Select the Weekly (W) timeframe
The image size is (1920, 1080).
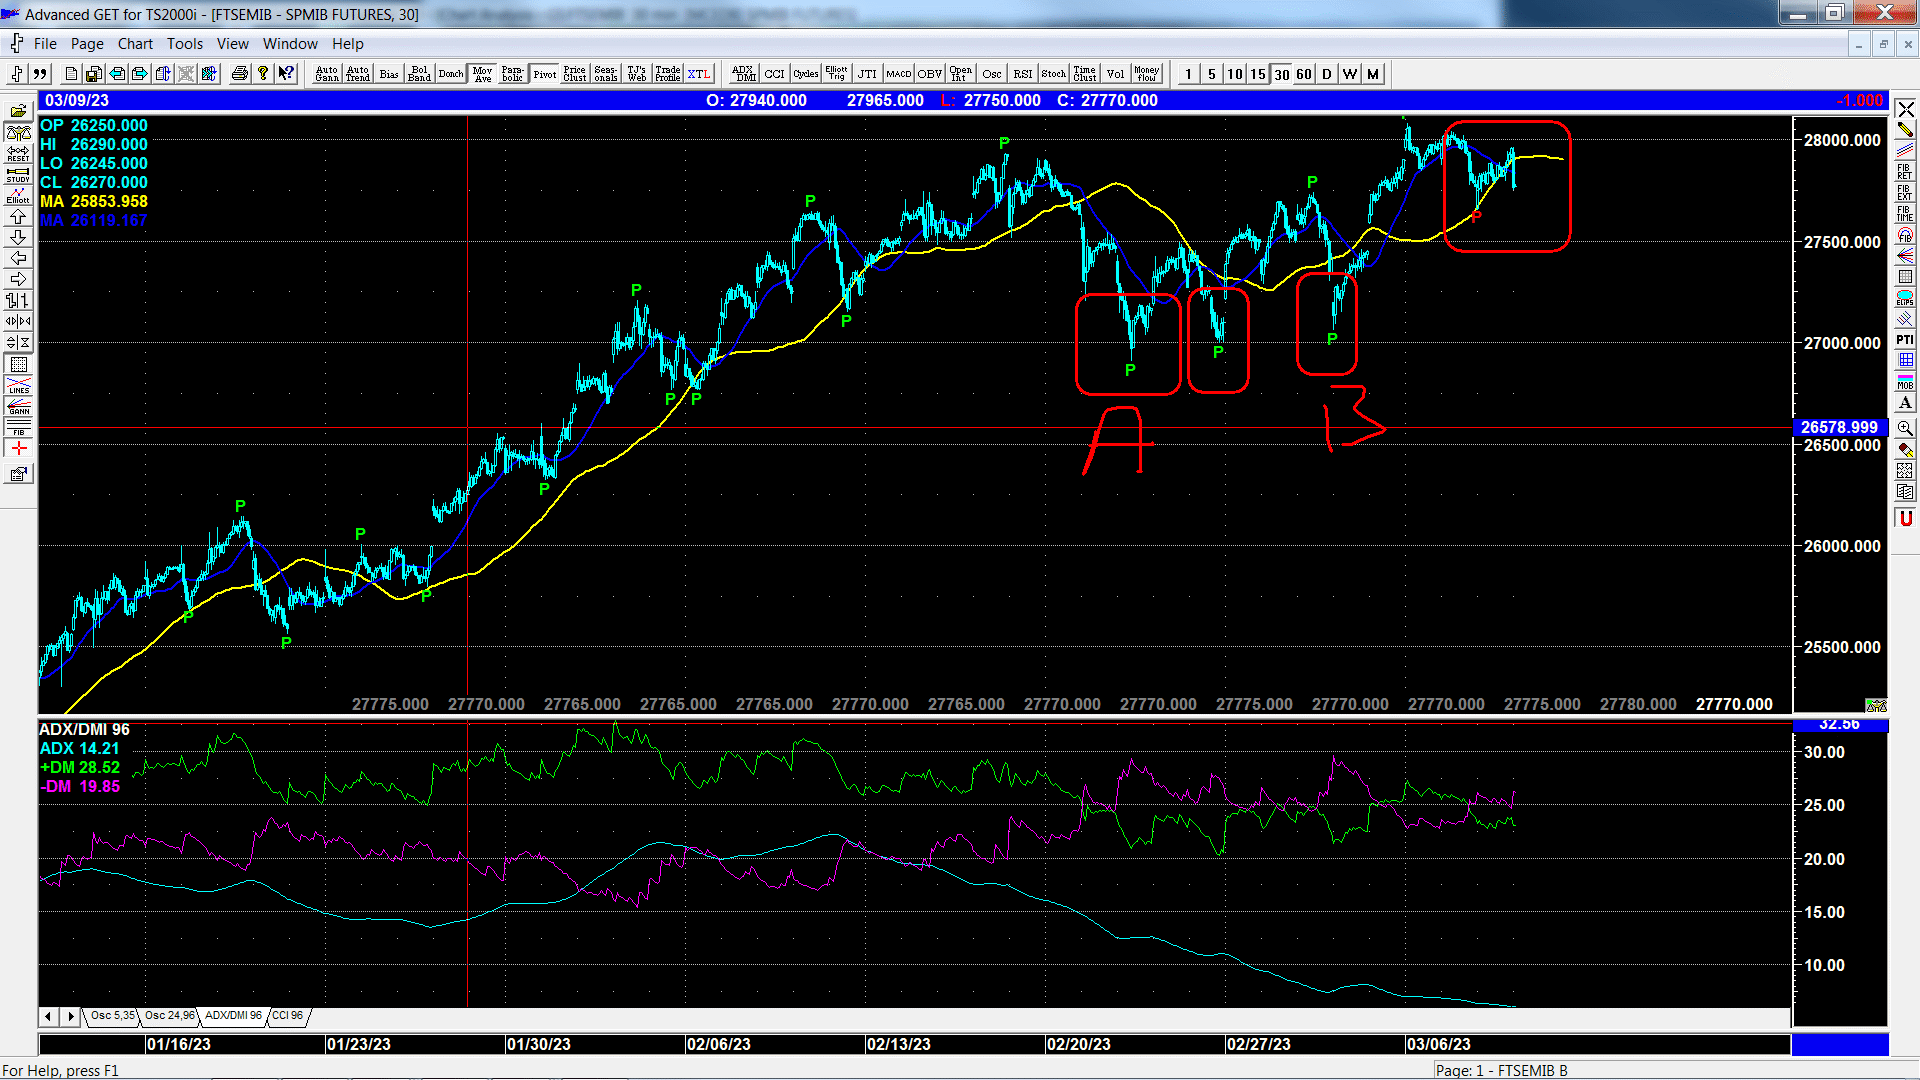(x=1350, y=74)
